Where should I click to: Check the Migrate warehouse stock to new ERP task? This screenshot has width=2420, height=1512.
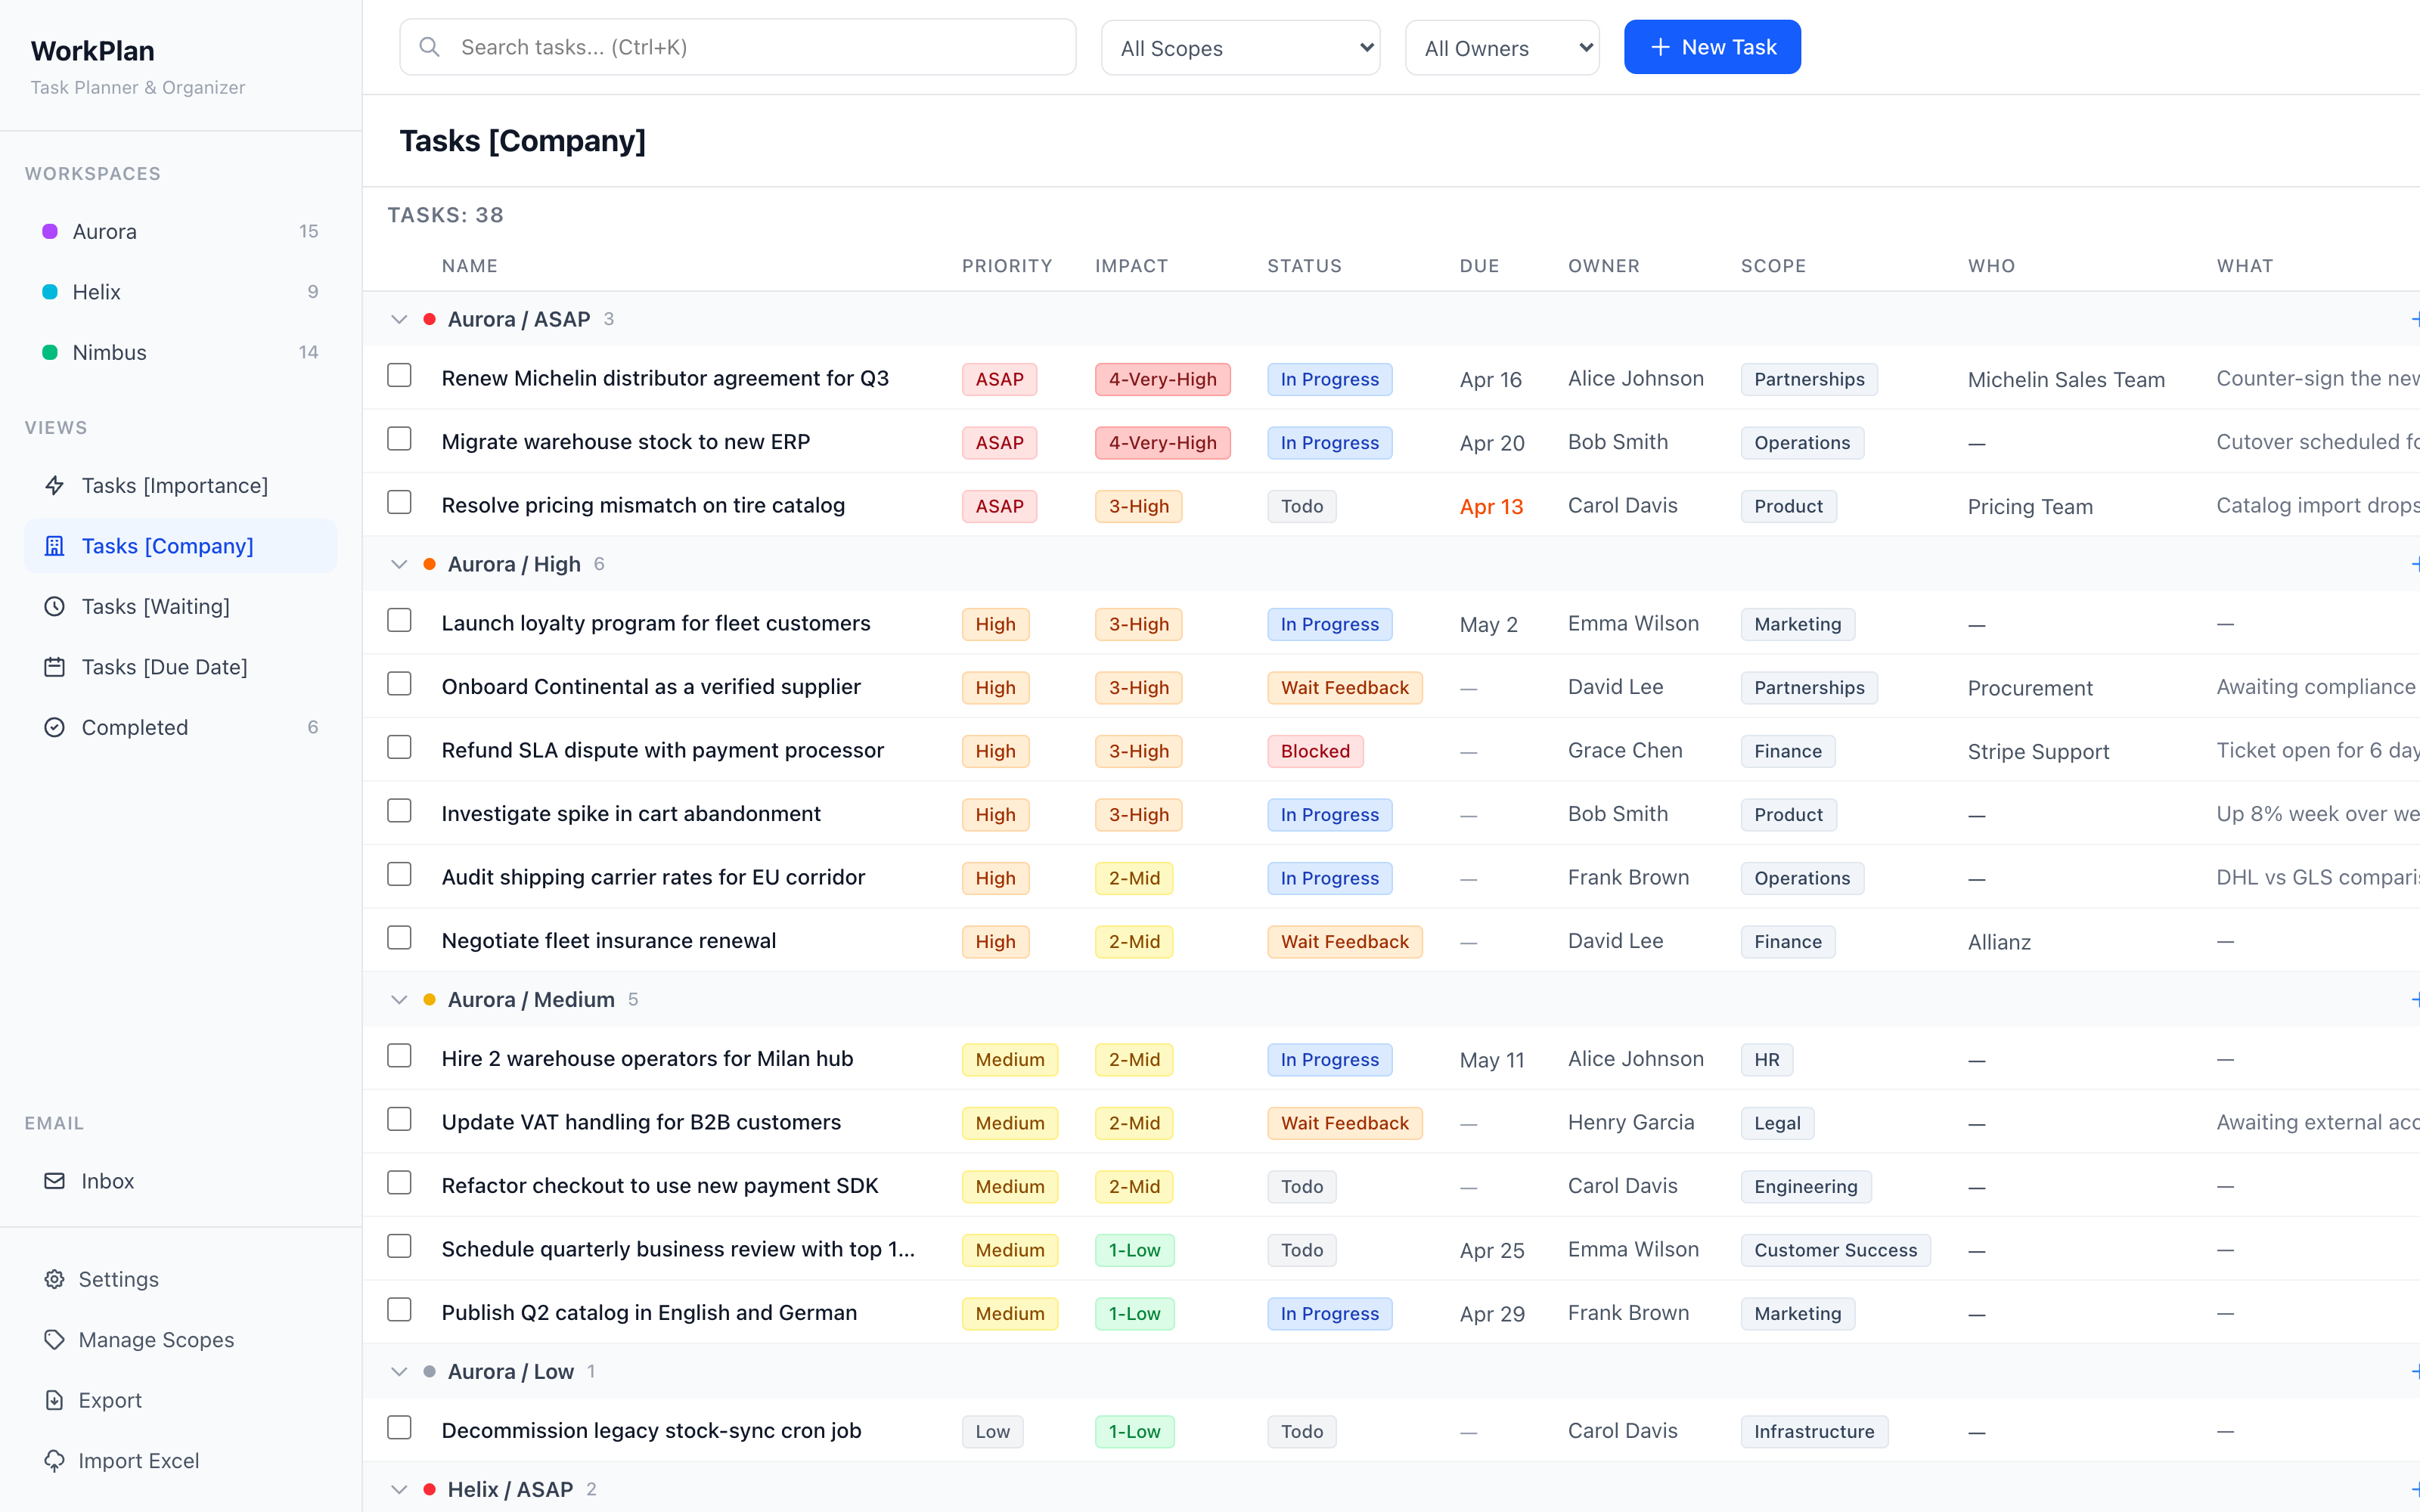coord(399,440)
